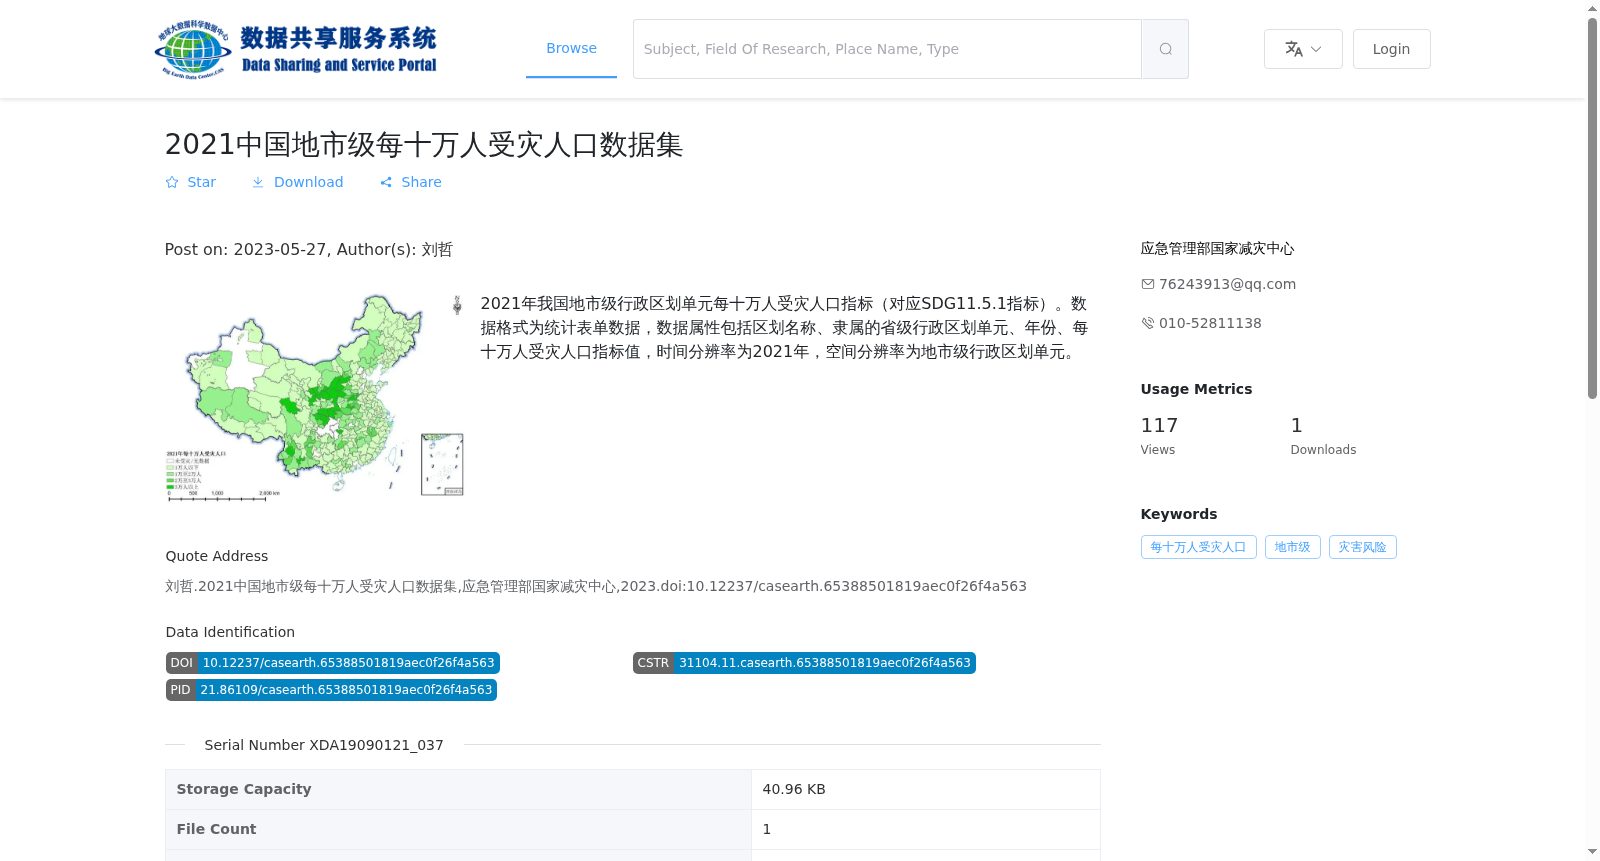Click the Share icon beside Share label
The height and width of the screenshot is (861, 1600).
point(386,182)
